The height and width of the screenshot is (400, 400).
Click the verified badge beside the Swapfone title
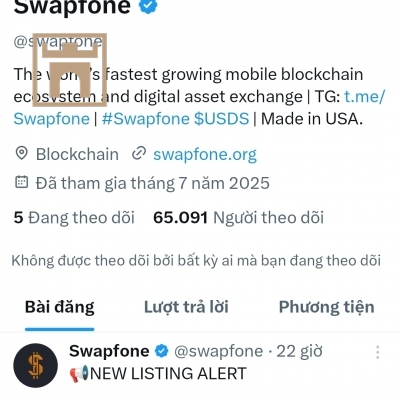tap(148, 5)
